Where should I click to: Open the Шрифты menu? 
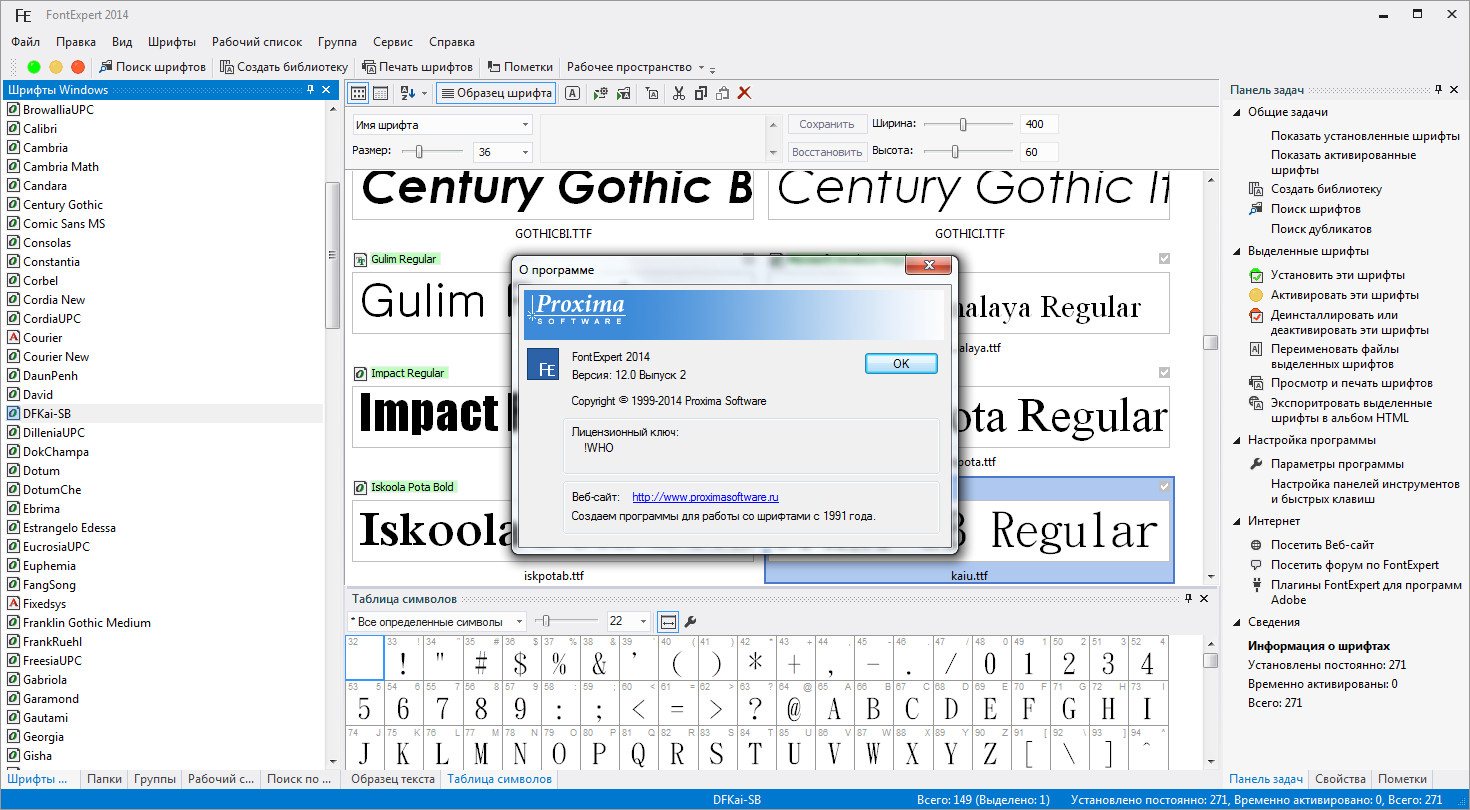[172, 42]
